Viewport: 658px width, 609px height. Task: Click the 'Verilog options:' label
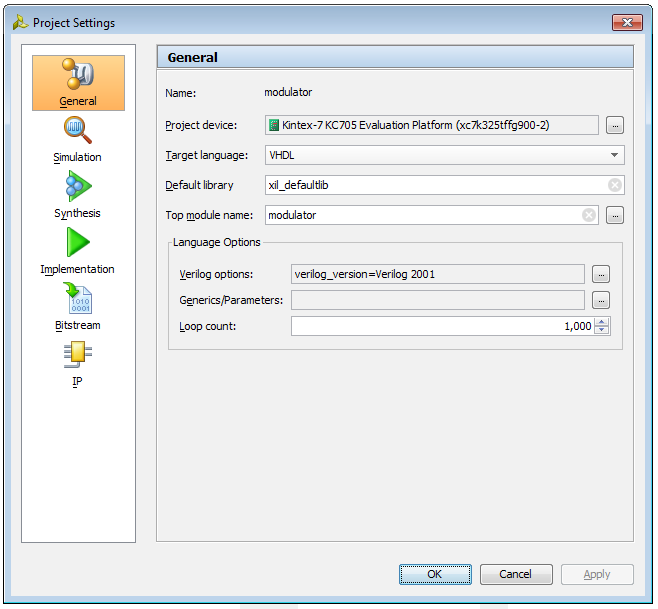click(x=216, y=274)
